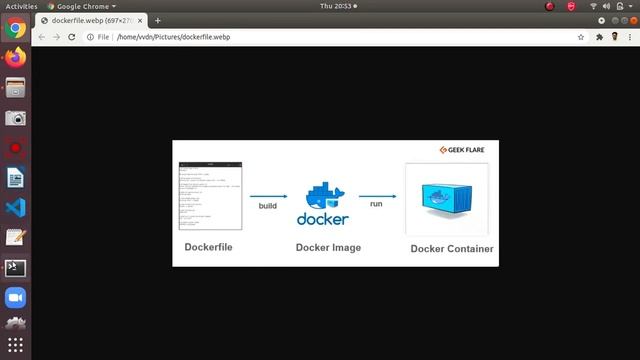Go back using the browser back arrow
This screenshot has width=640, height=360.
tap(42, 37)
